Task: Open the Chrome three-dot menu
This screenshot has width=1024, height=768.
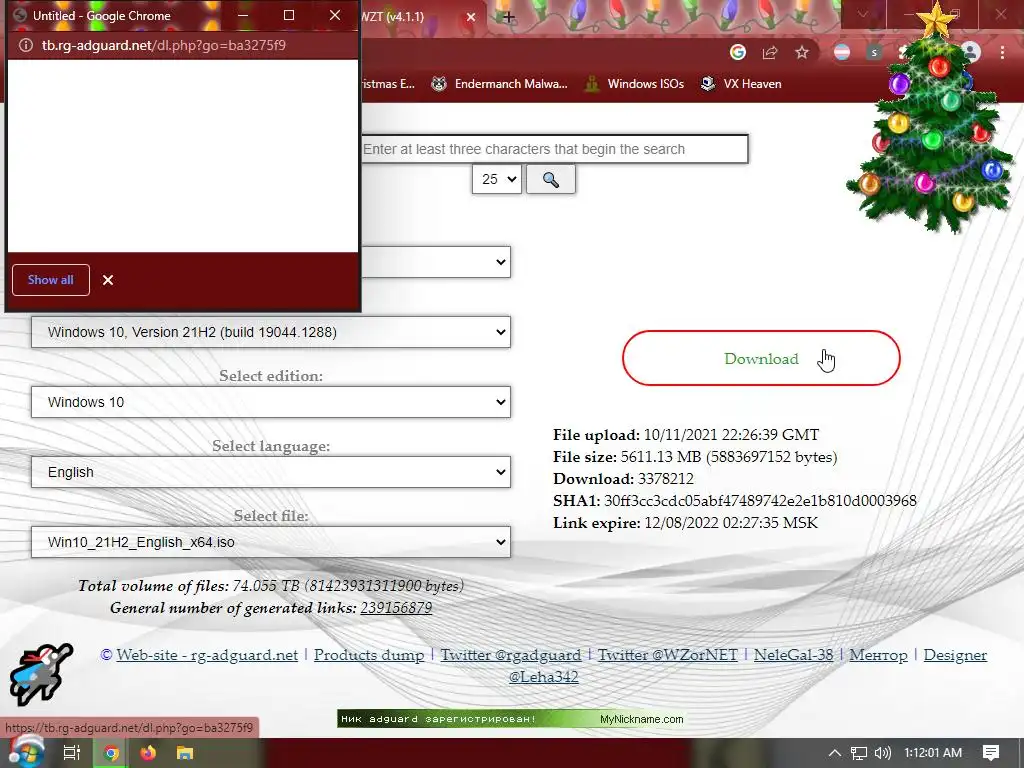Action: pyautogui.click(x=1002, y=52)
